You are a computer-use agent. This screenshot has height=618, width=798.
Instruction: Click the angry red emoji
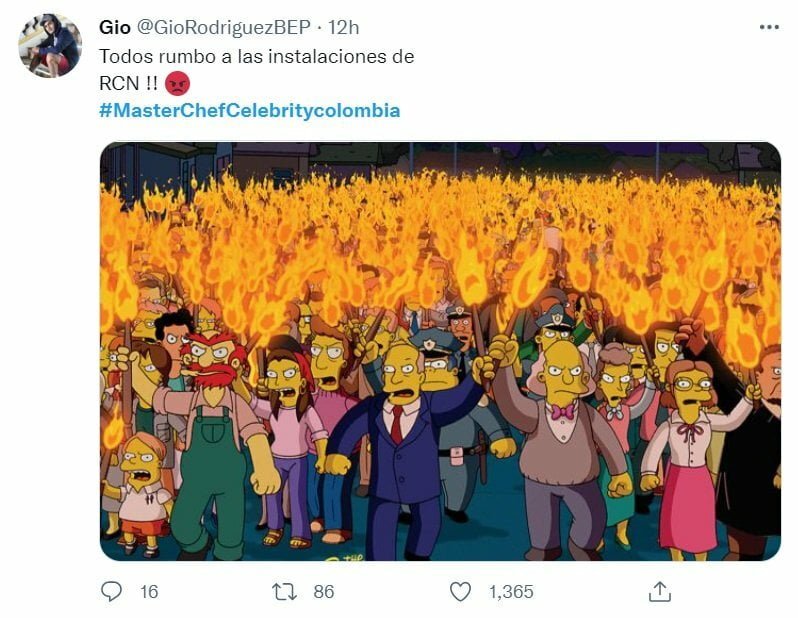[177, 83]
